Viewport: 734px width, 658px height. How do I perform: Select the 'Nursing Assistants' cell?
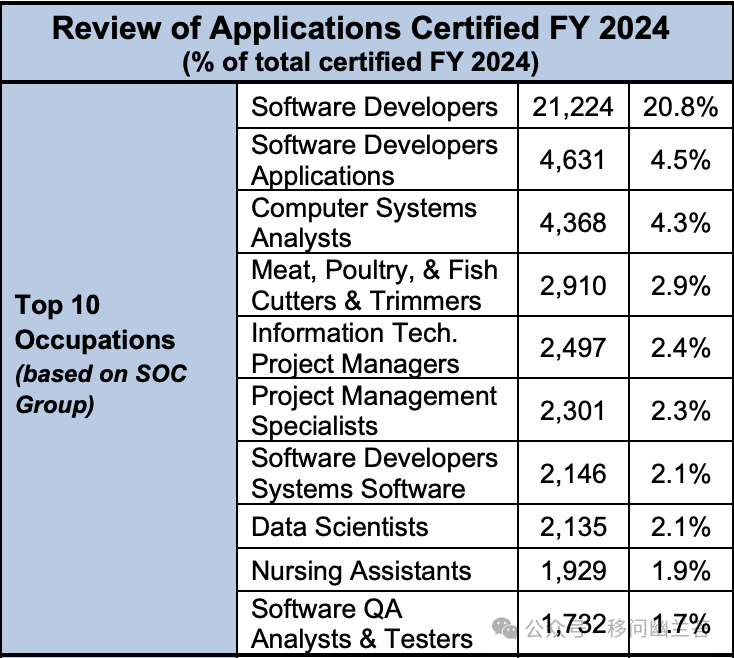click(361, 571)
